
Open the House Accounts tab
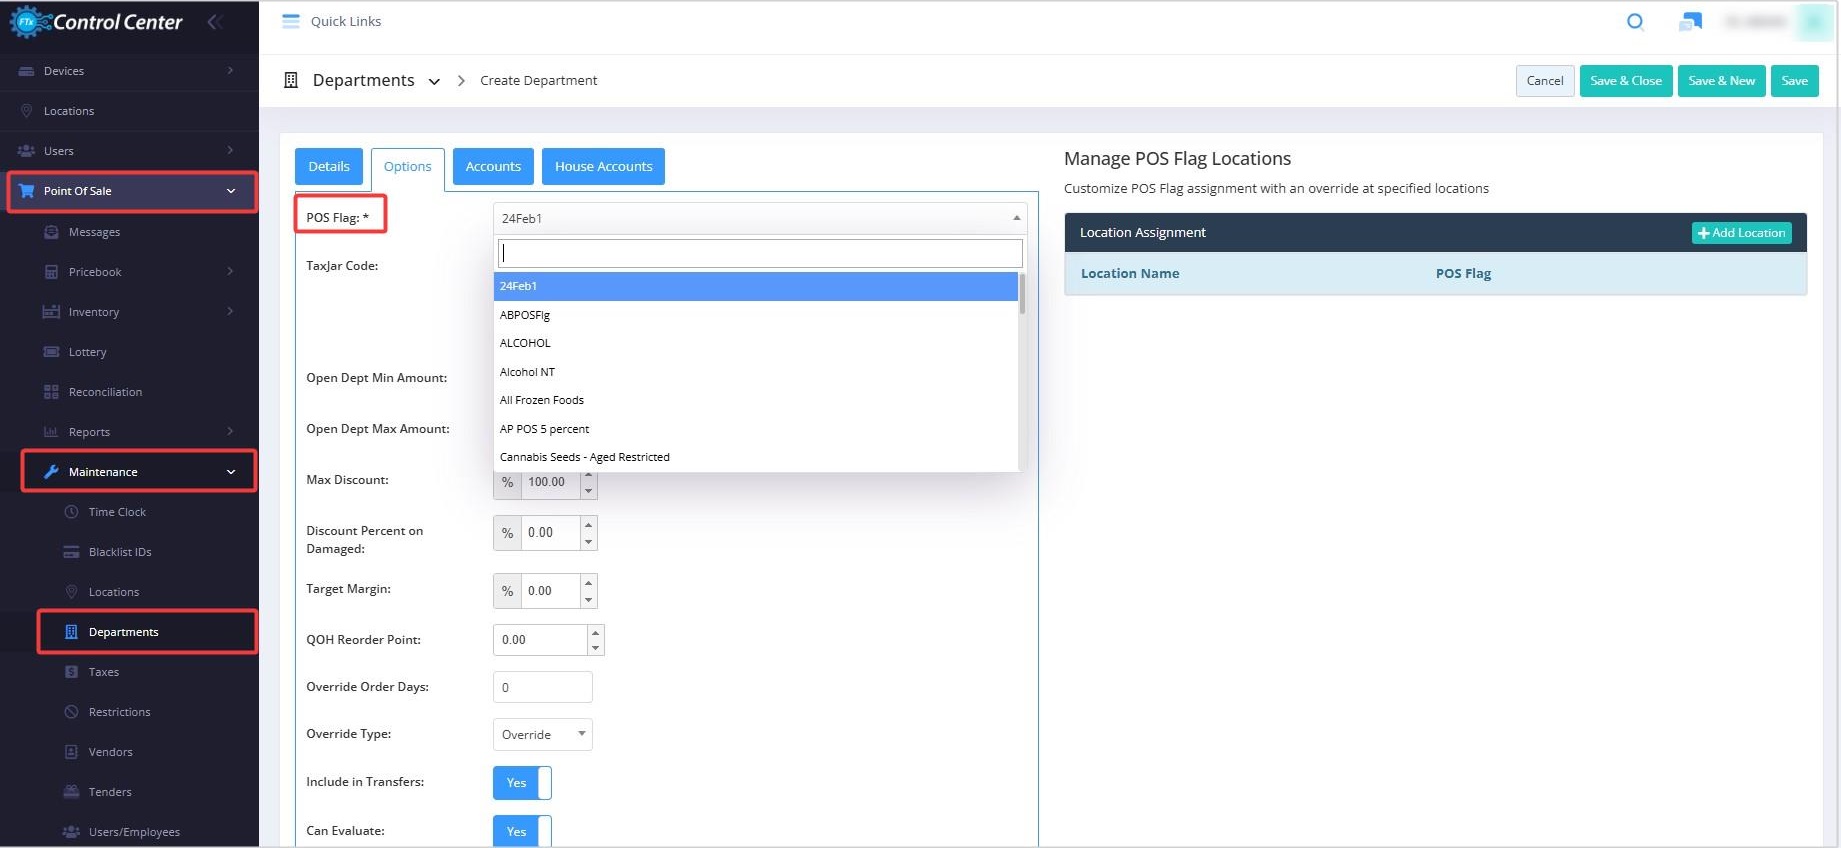[603, 167]
